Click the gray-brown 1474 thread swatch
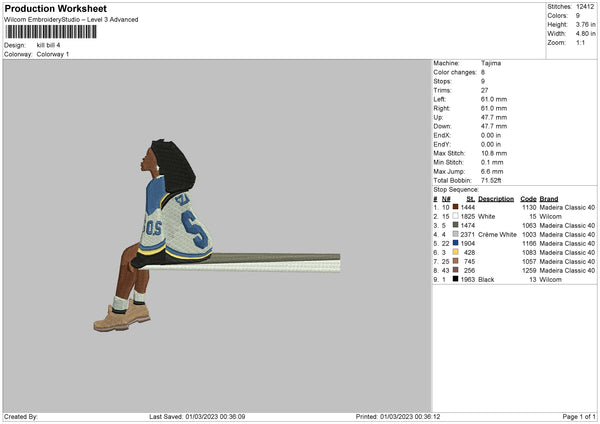 pyautogui.click(x=455, y=225)
